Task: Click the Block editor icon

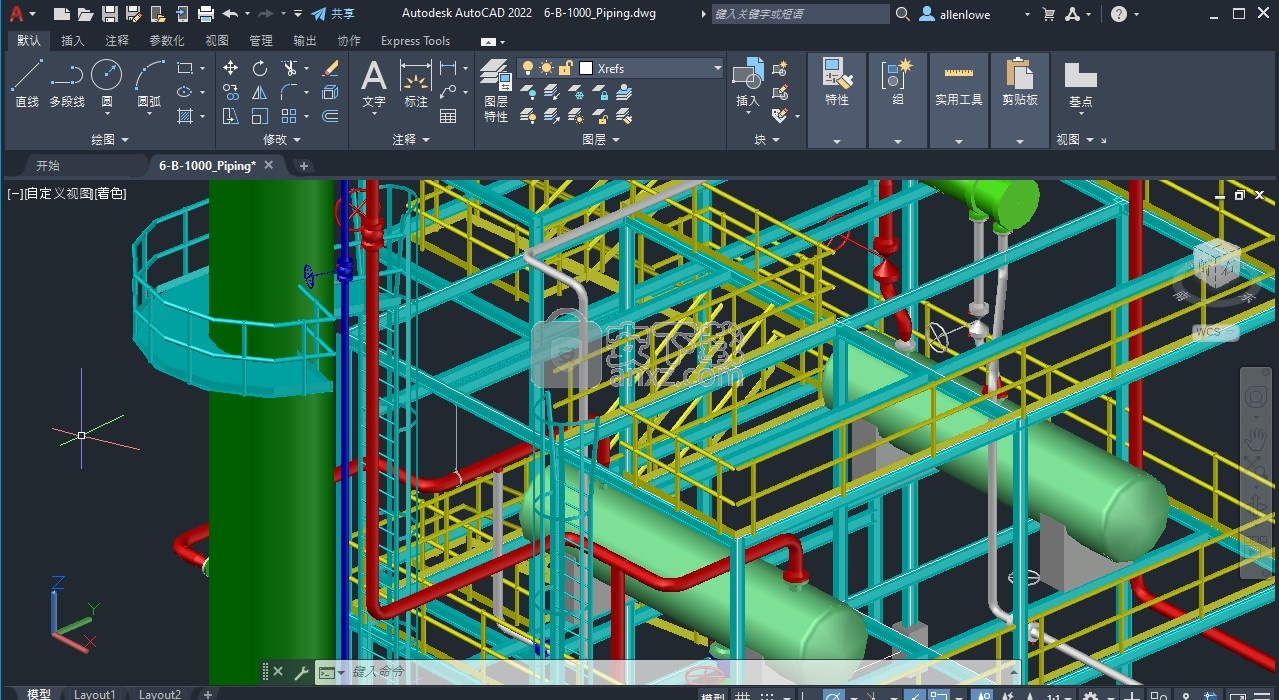Action: coord(780,92)
